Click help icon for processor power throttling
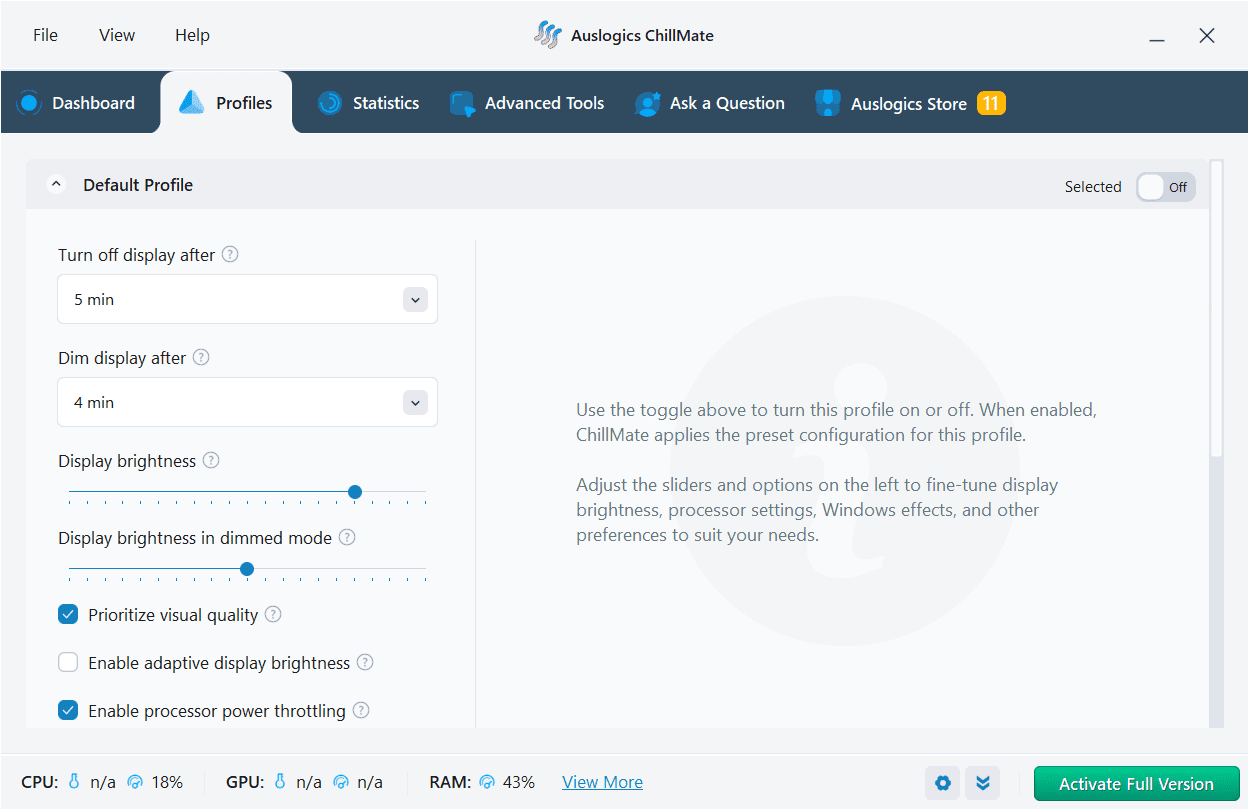This screenshot has height=810, width=1248. coord(361,710)
